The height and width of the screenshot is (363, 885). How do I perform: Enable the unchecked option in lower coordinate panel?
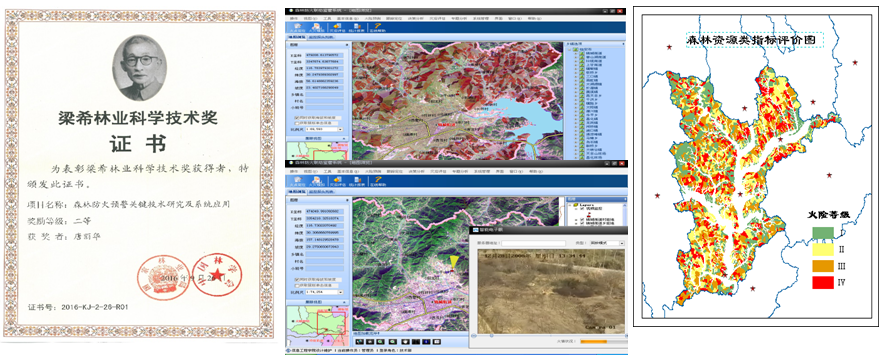(x=297, y=286)
